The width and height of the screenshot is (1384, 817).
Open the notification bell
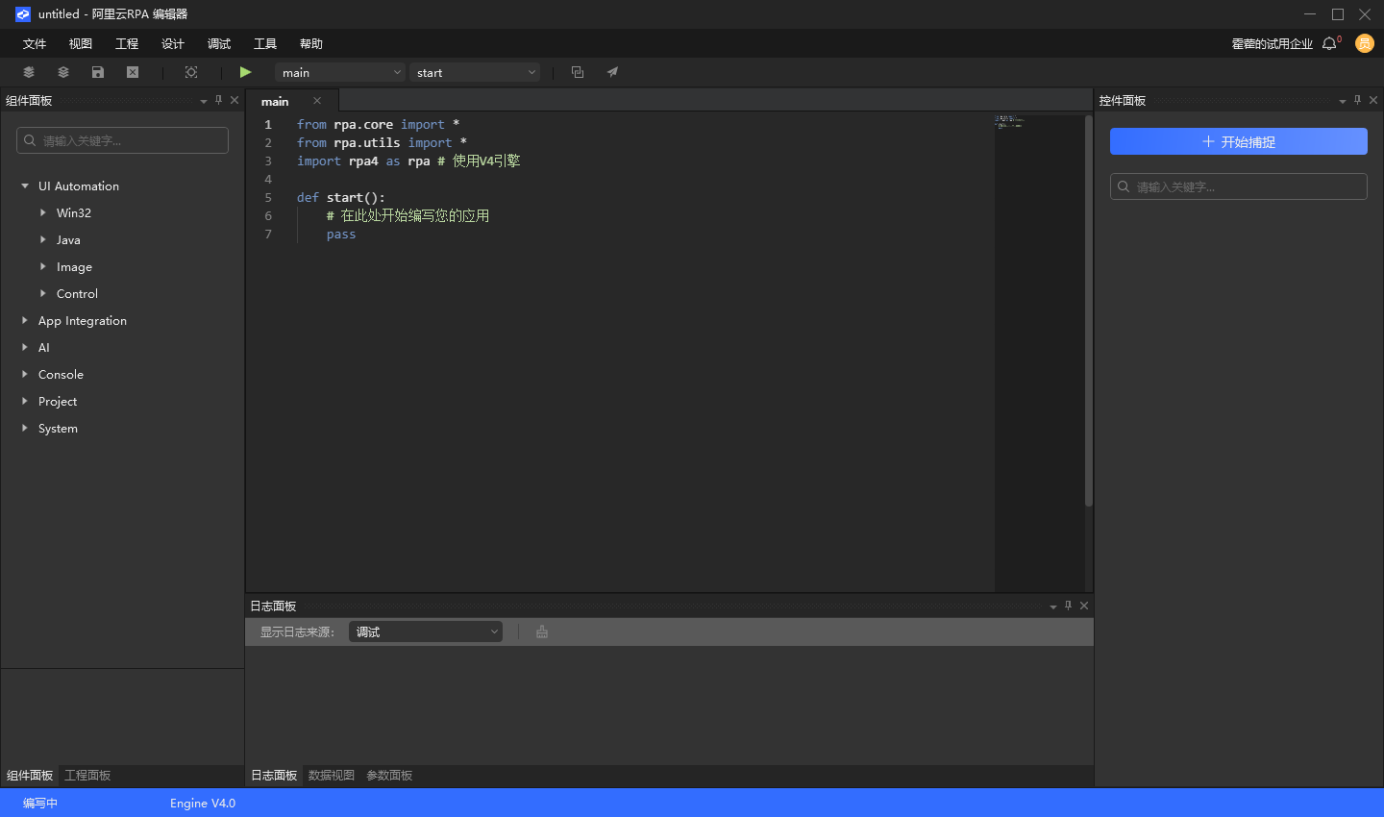1330,43
